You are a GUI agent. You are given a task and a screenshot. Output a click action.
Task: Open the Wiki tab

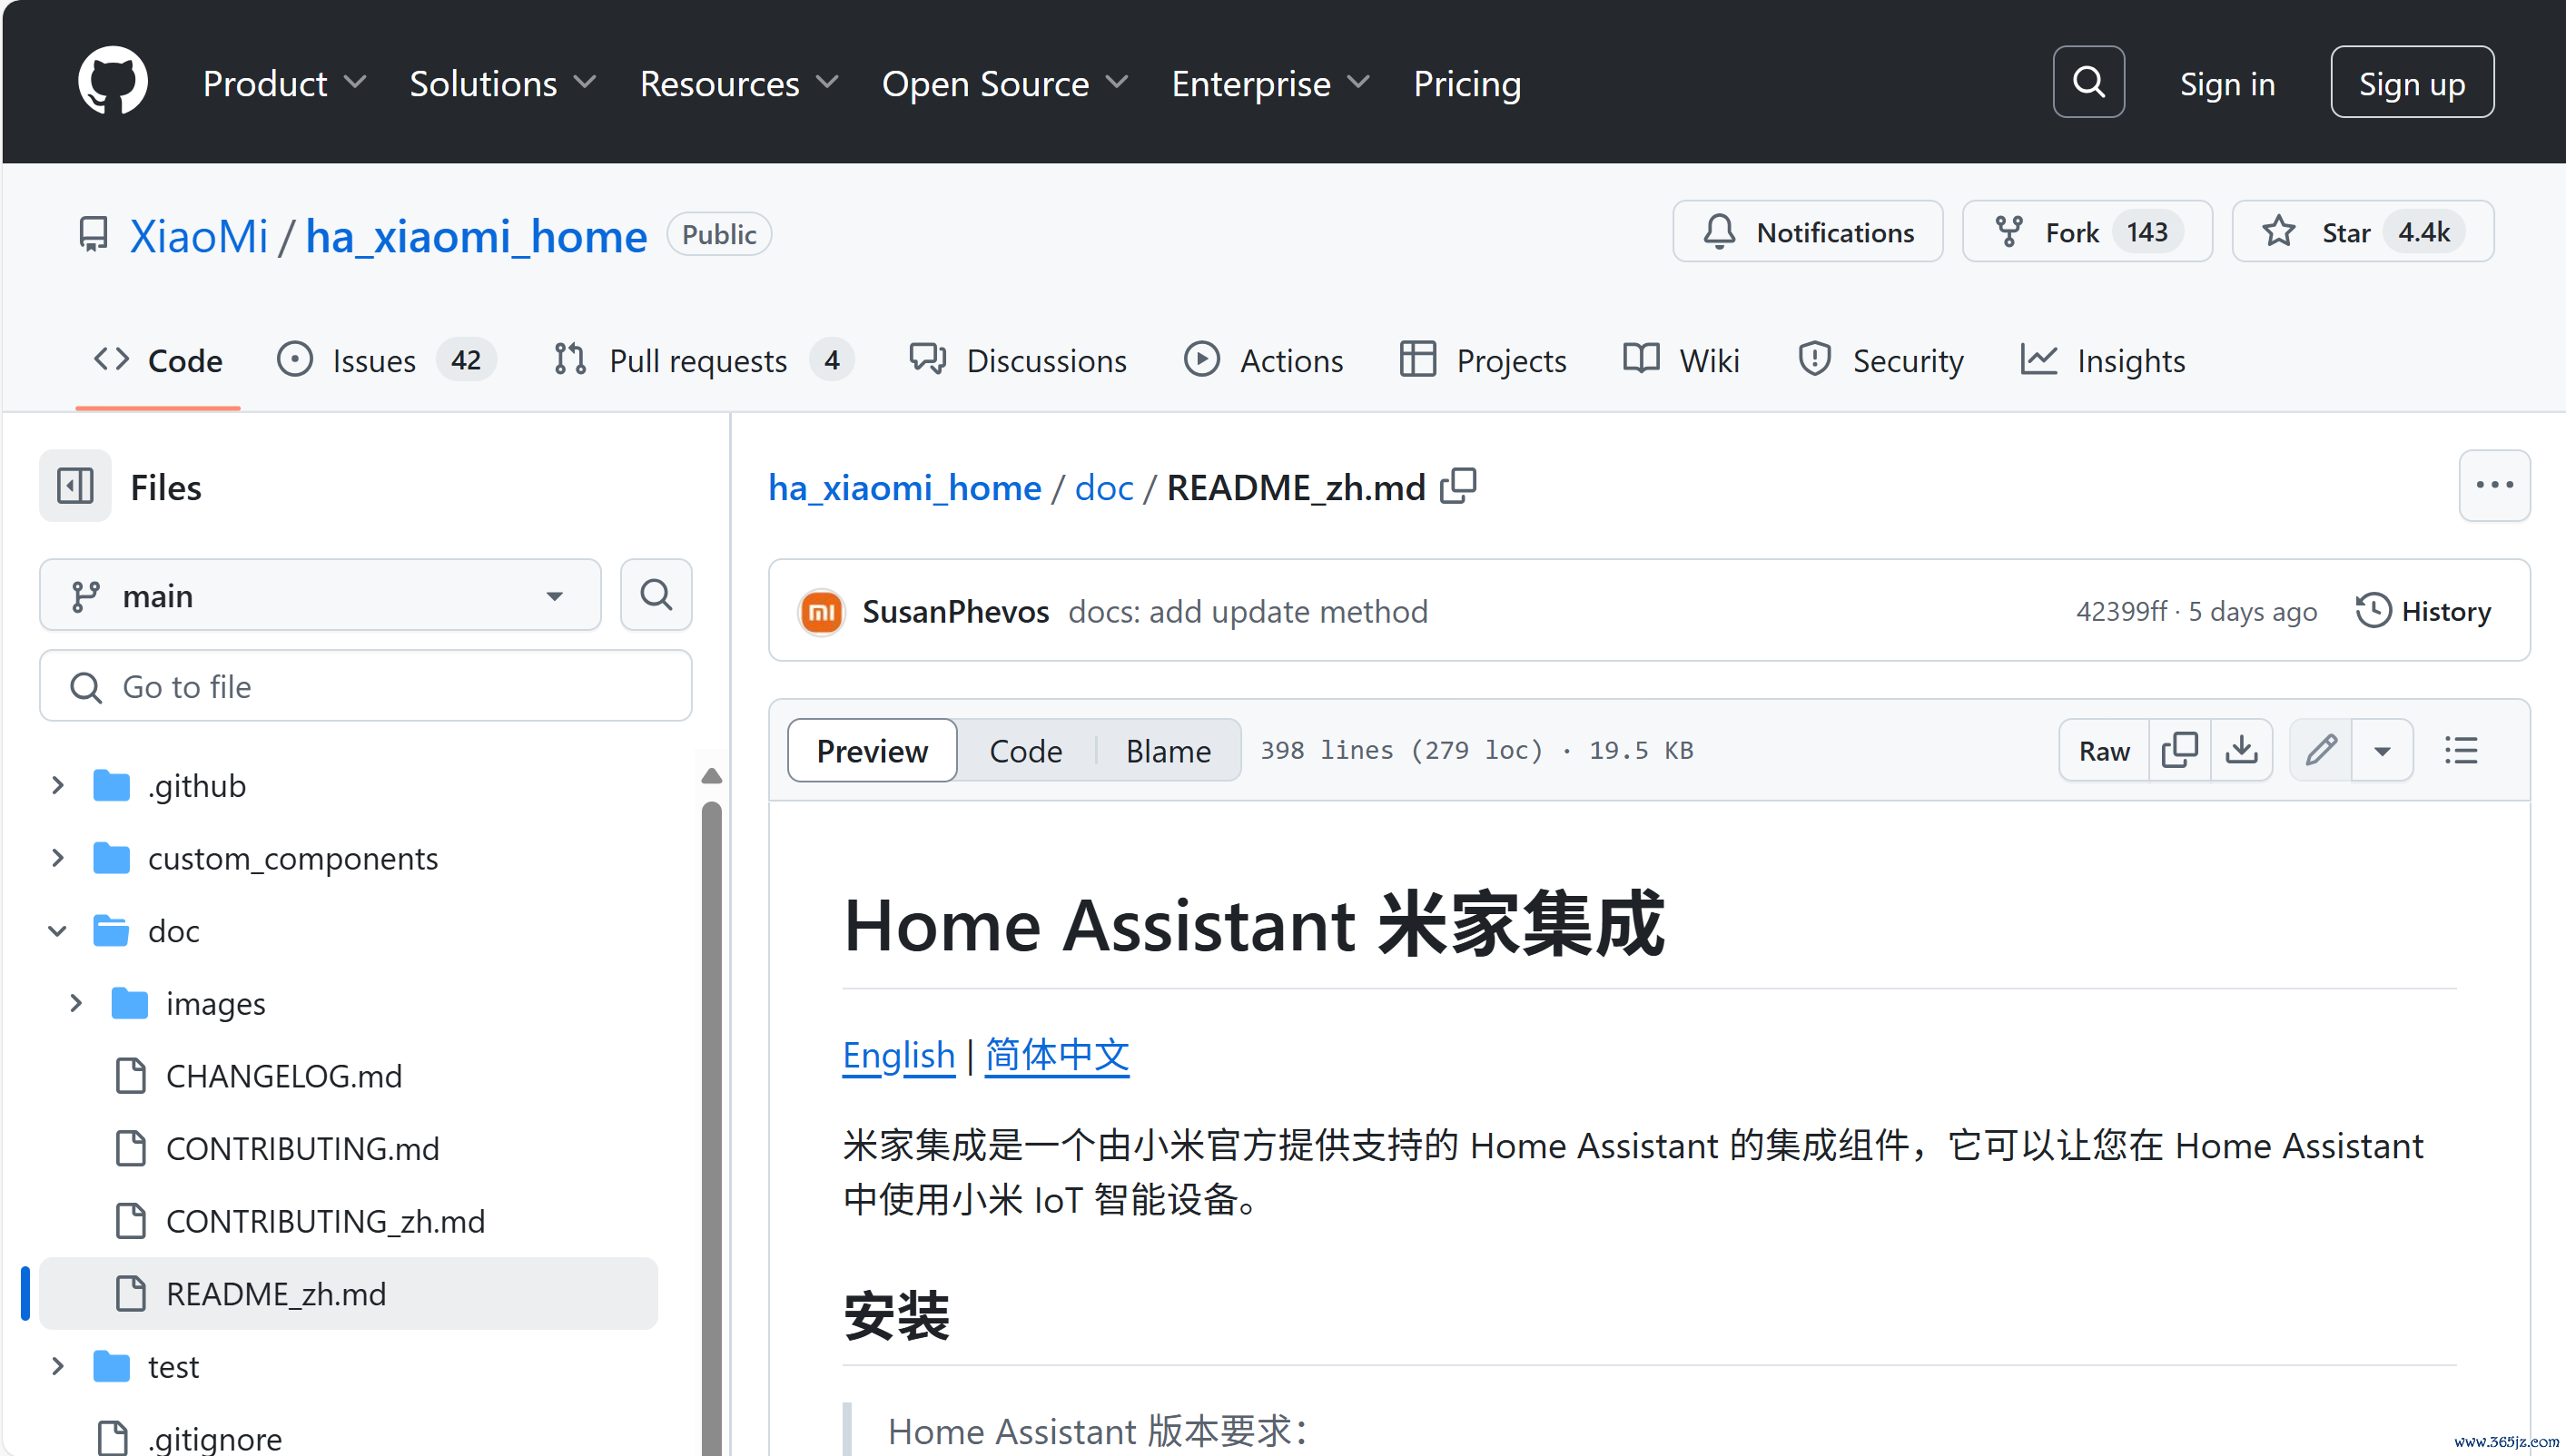[1681, 360]
